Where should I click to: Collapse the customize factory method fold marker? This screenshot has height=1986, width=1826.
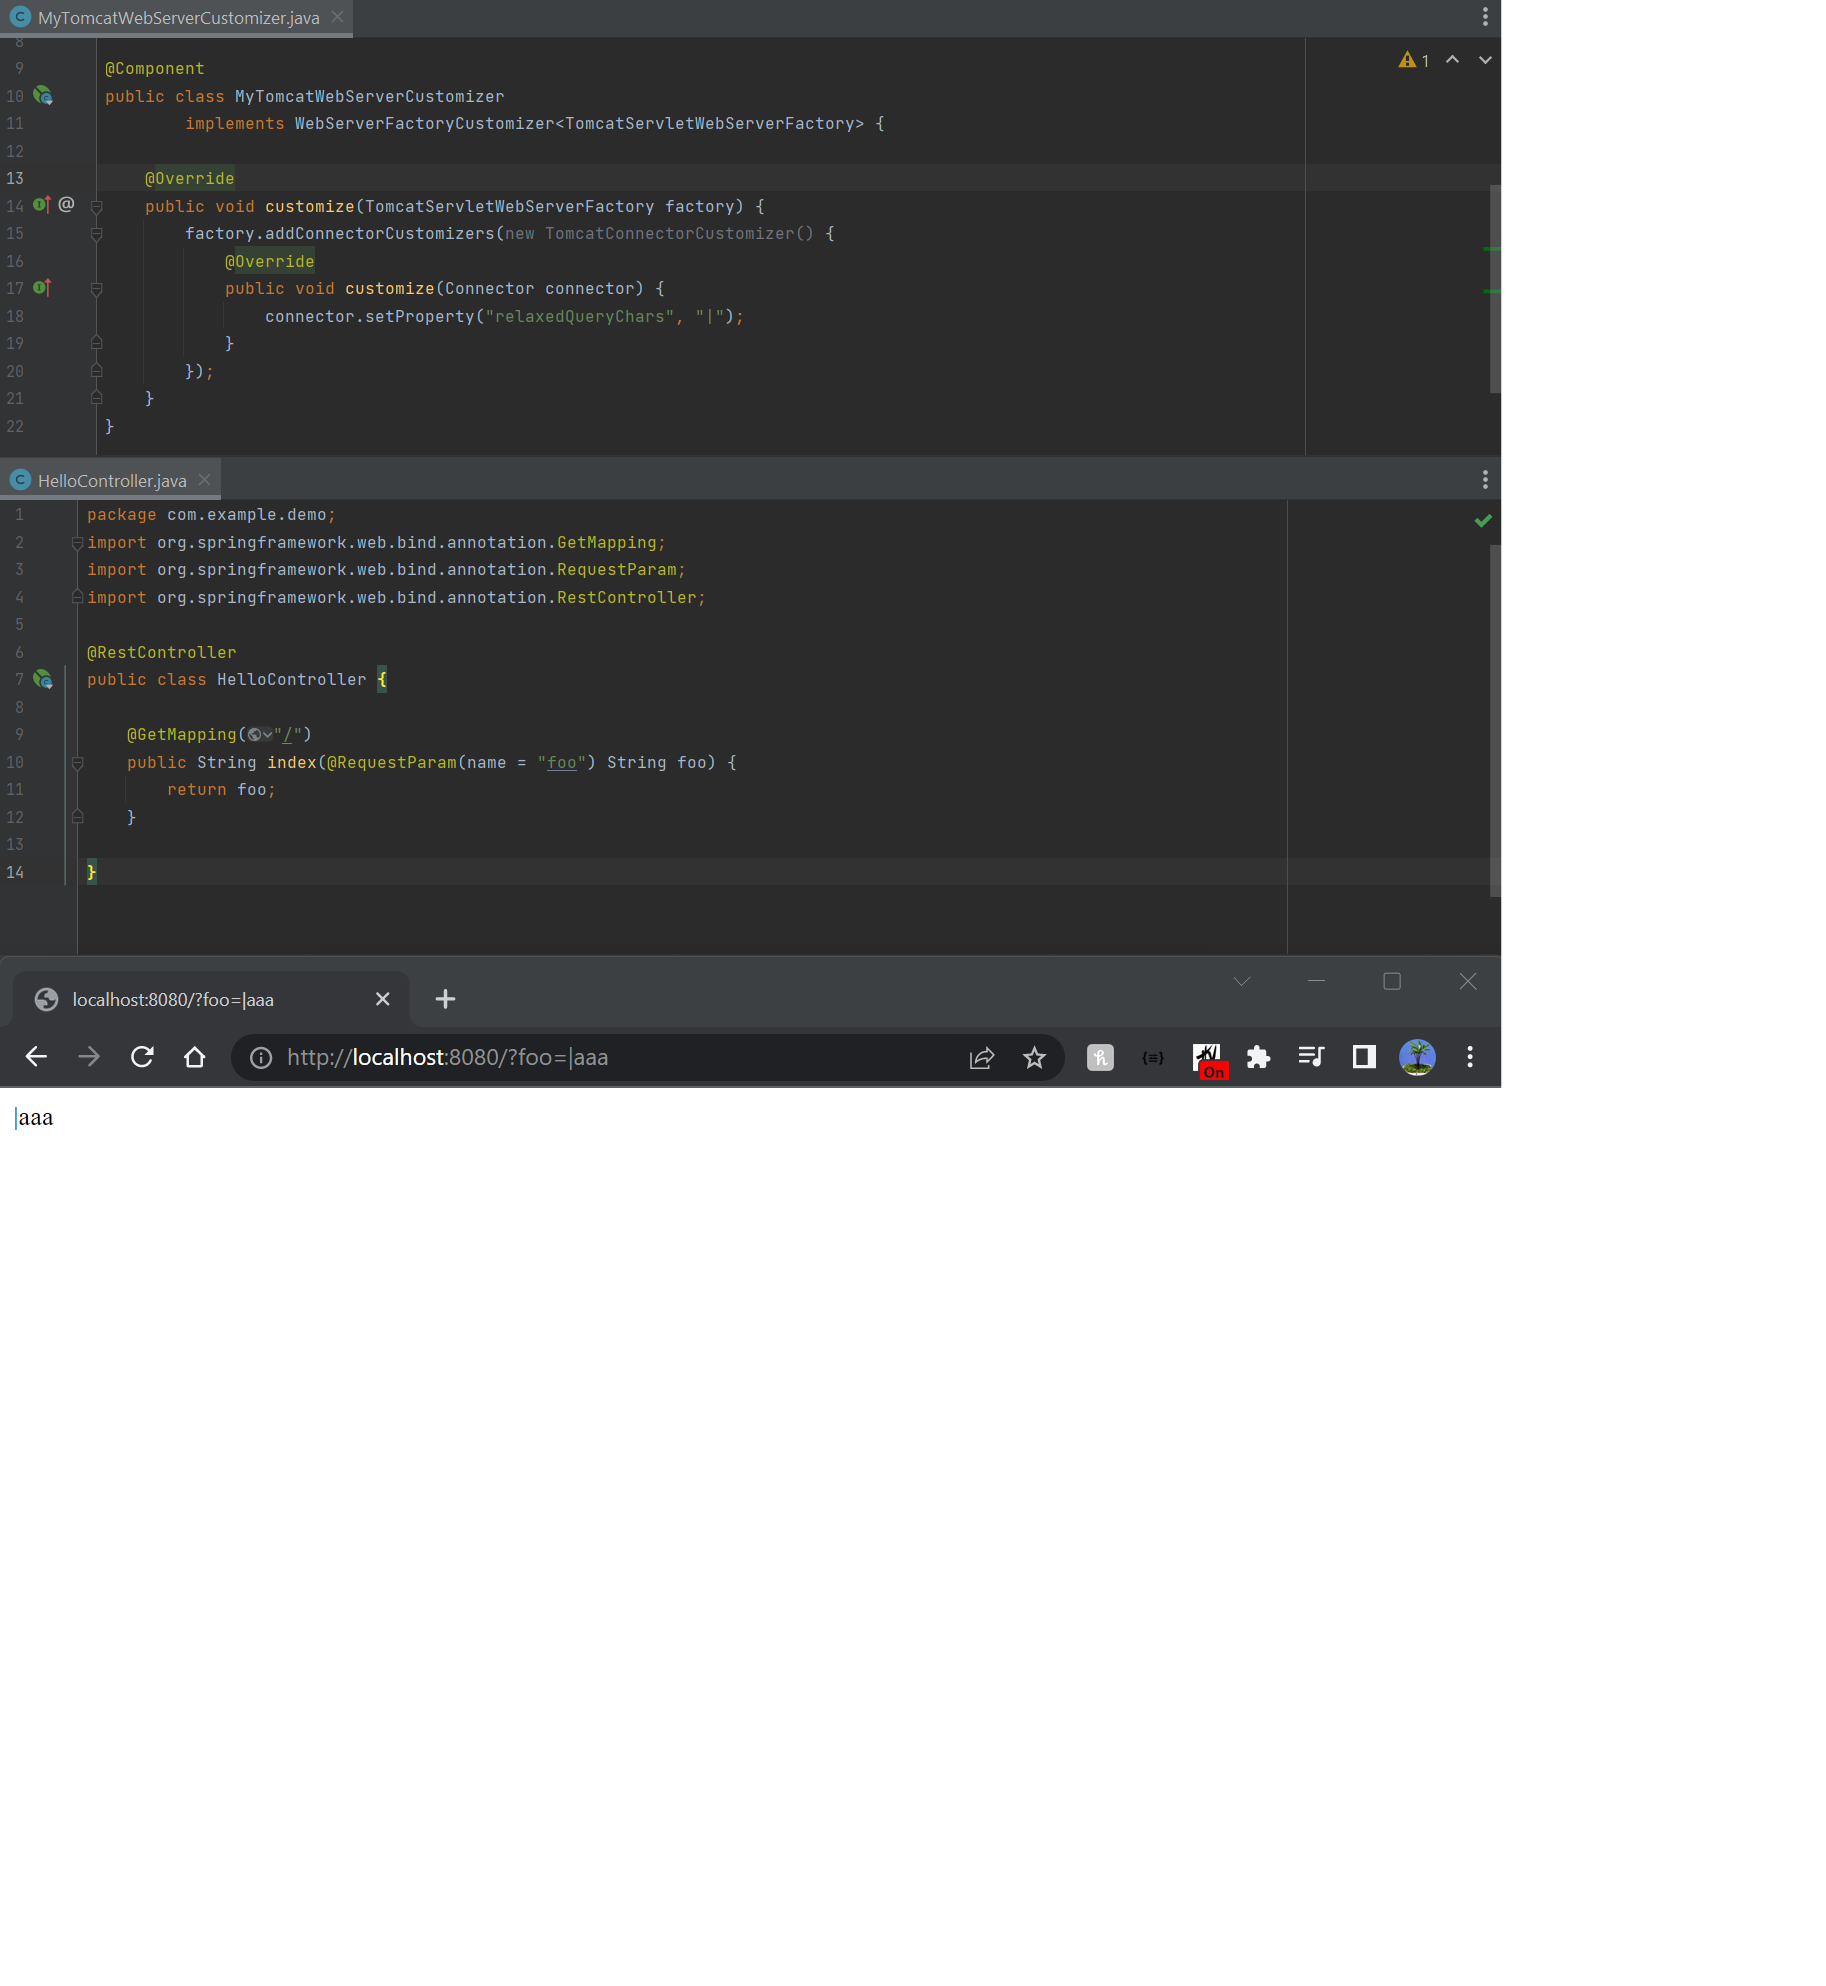97,207
